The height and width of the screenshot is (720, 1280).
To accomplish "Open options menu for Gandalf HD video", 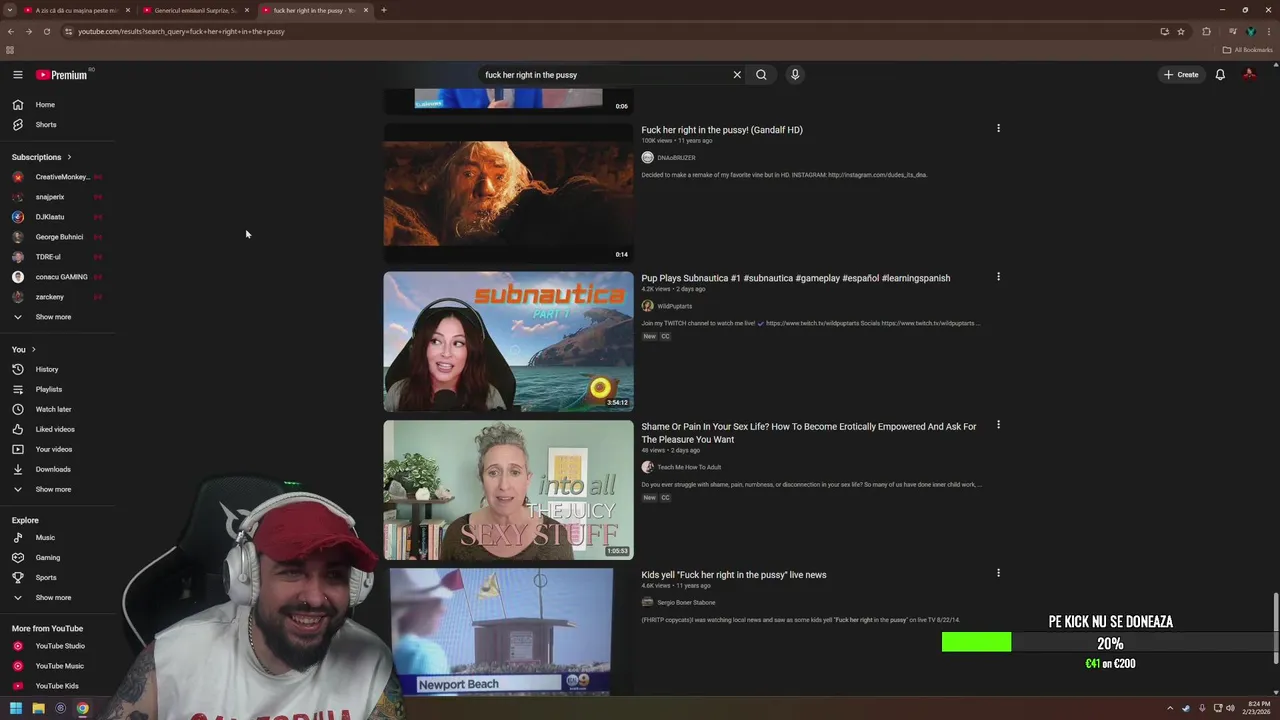I will [998, 128].
